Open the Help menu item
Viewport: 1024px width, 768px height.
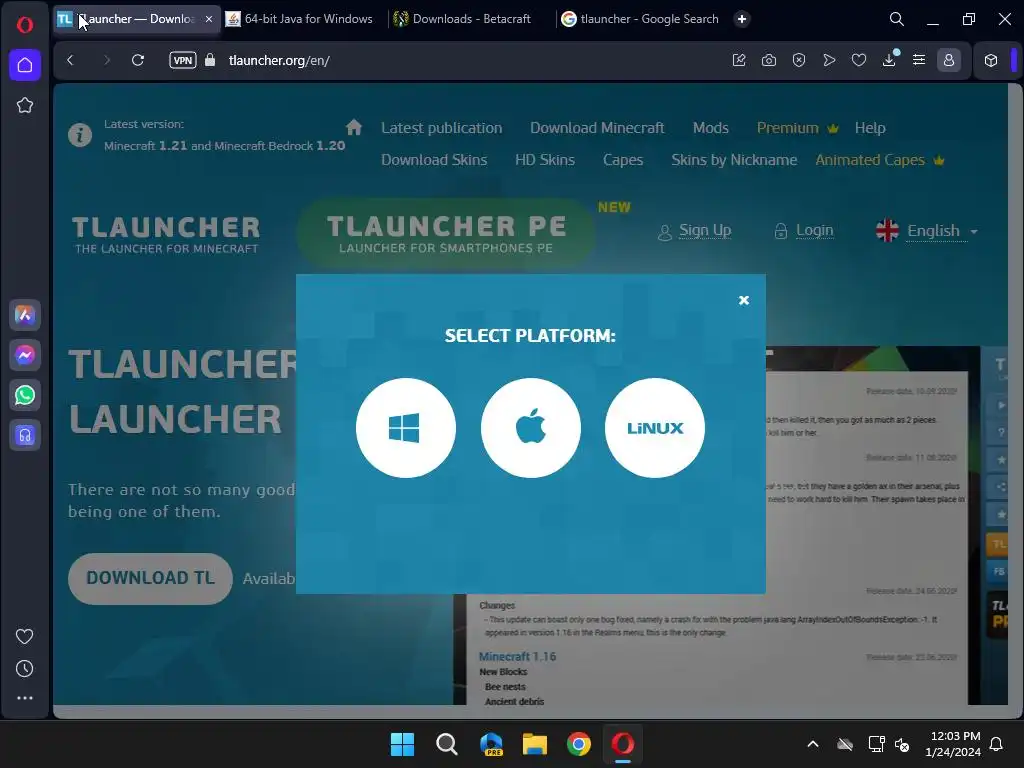[x=870, y=128]
